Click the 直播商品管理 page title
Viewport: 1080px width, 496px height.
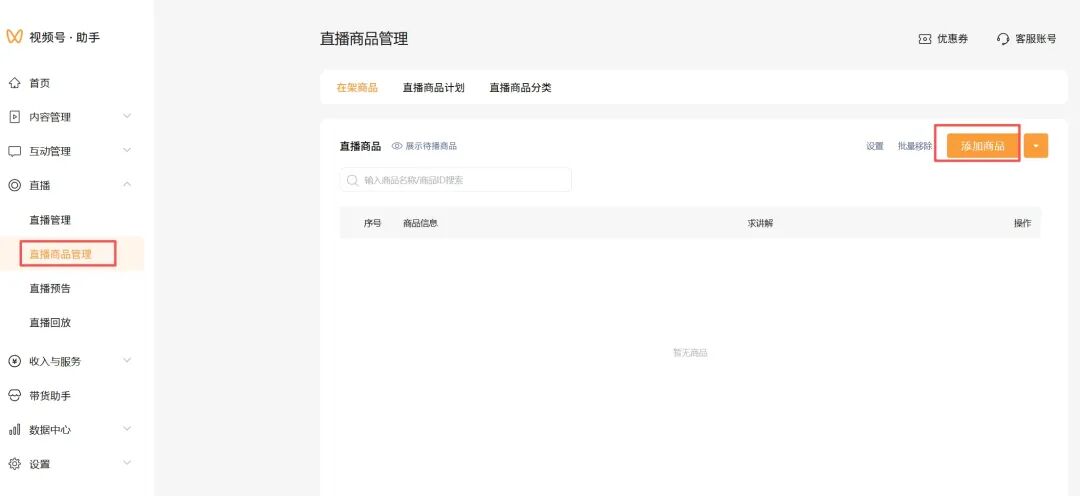click(364, 39)
